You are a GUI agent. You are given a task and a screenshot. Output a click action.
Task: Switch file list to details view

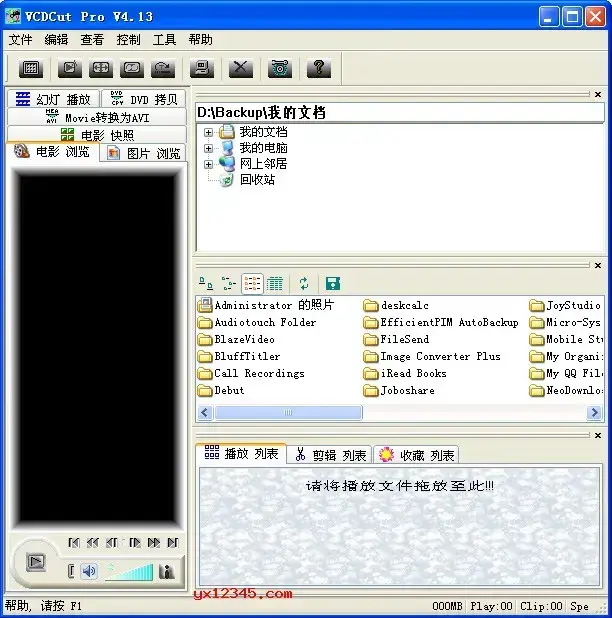[275, 283]
